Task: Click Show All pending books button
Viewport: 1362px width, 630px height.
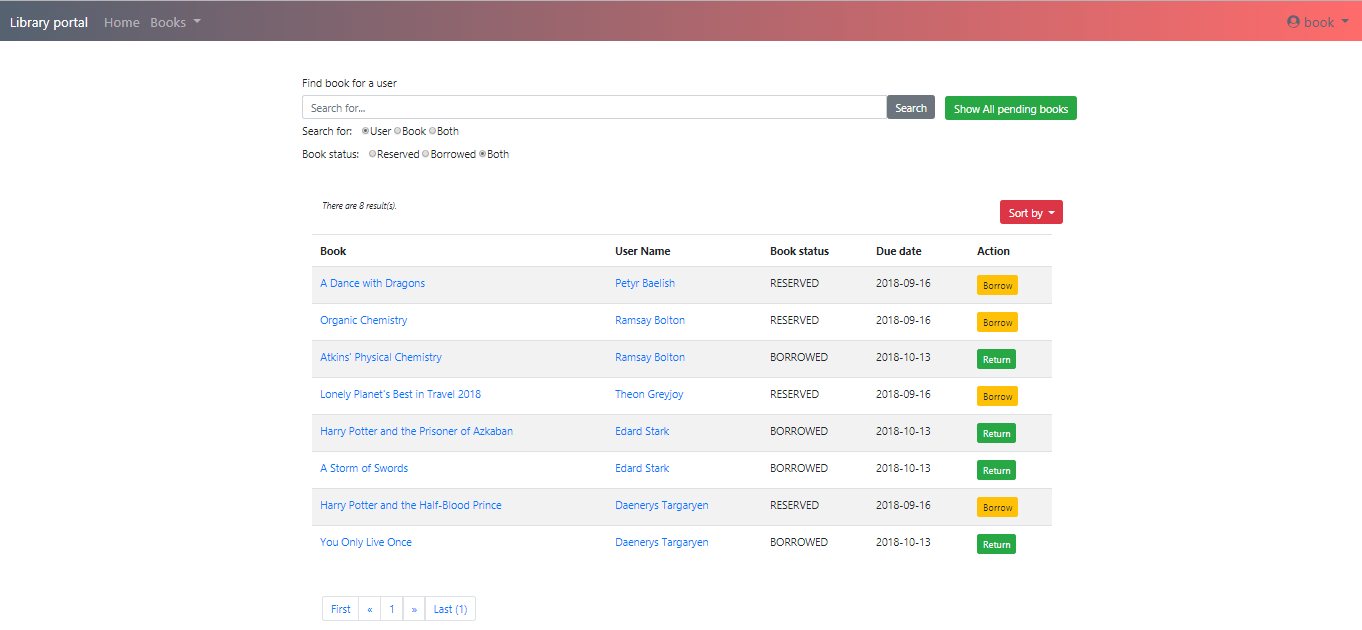Action: tap(1010, 109)
